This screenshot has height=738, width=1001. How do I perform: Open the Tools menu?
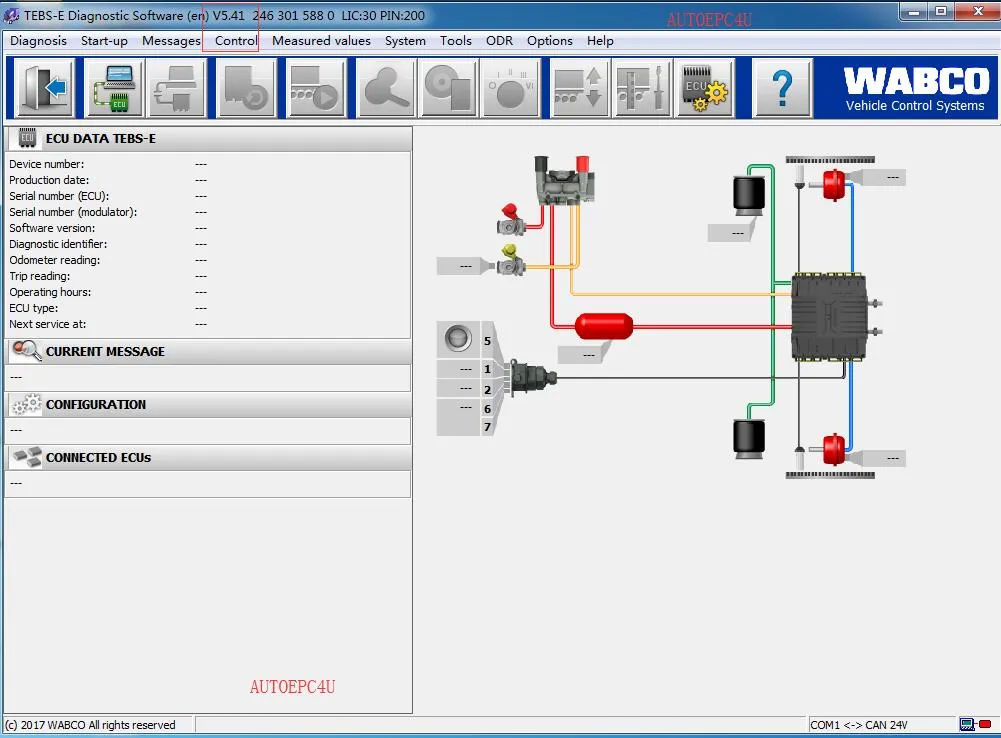coord(455,41)
